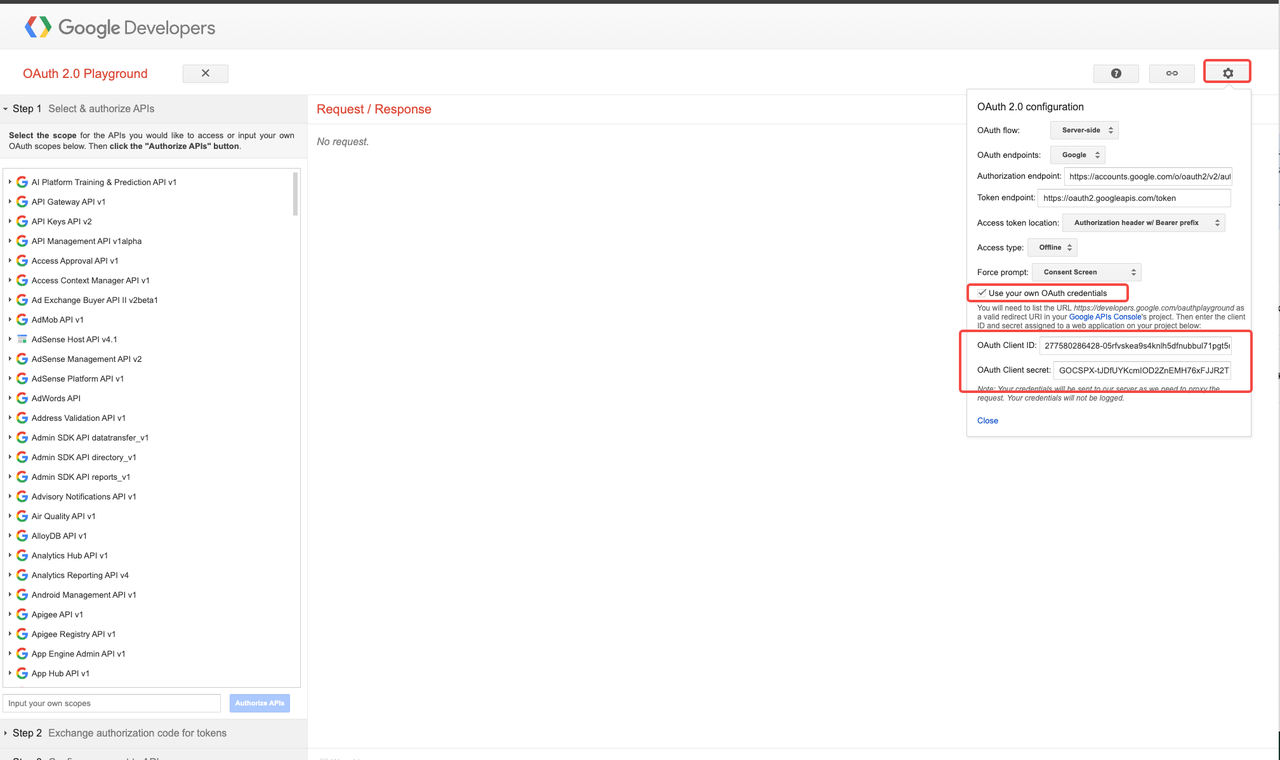The height and width of the screenshot is (760, 1280).
Task: Click the OAuth 2.0 Playground title
Action: point(85,74)
